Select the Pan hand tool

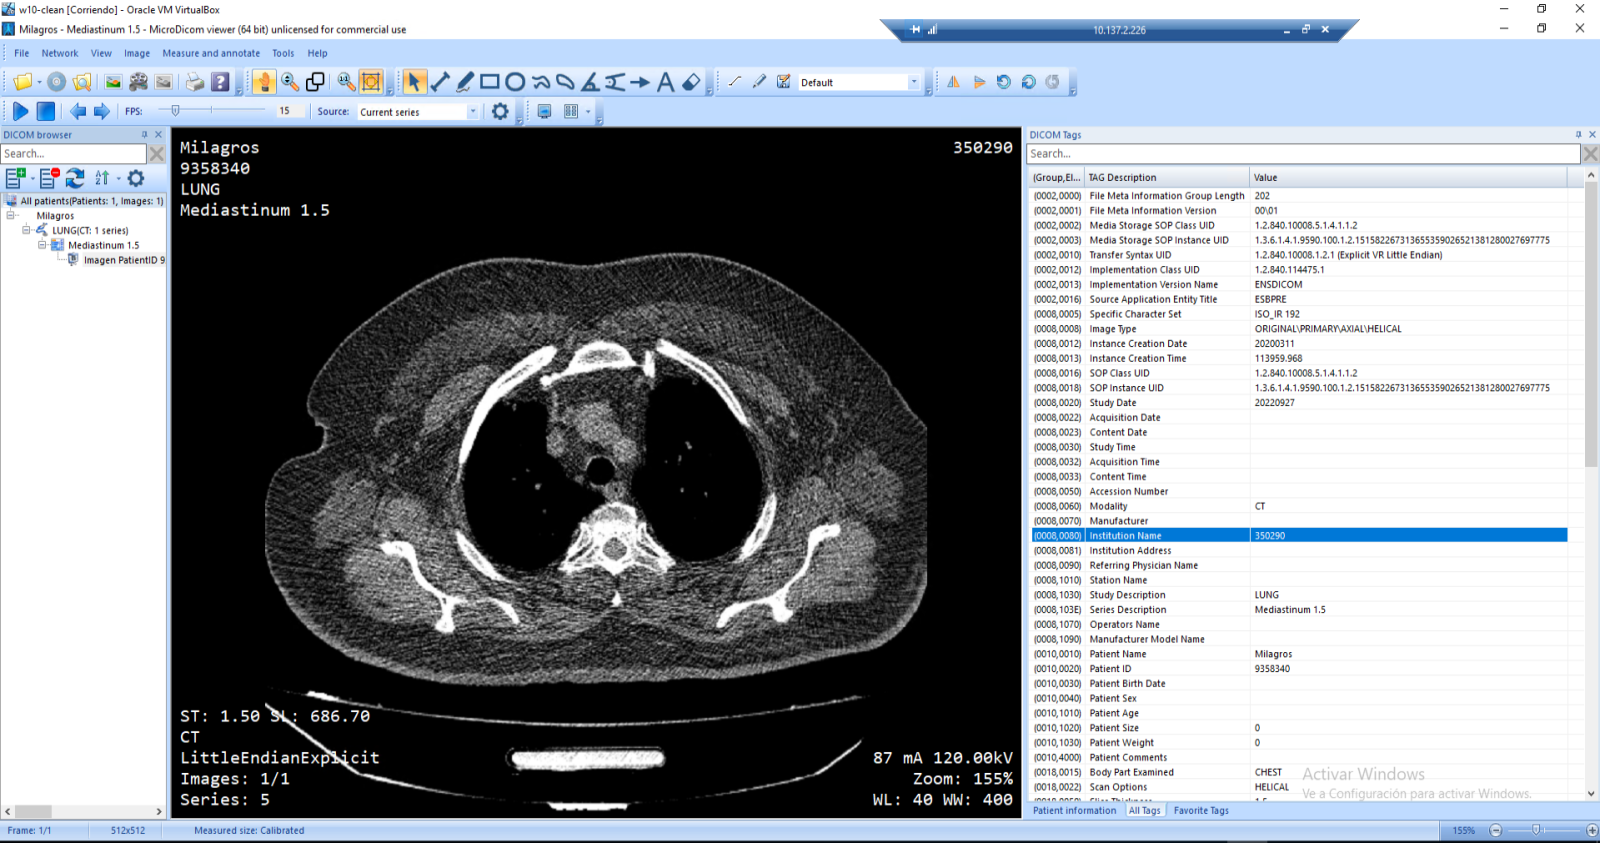tap(264, 82)
